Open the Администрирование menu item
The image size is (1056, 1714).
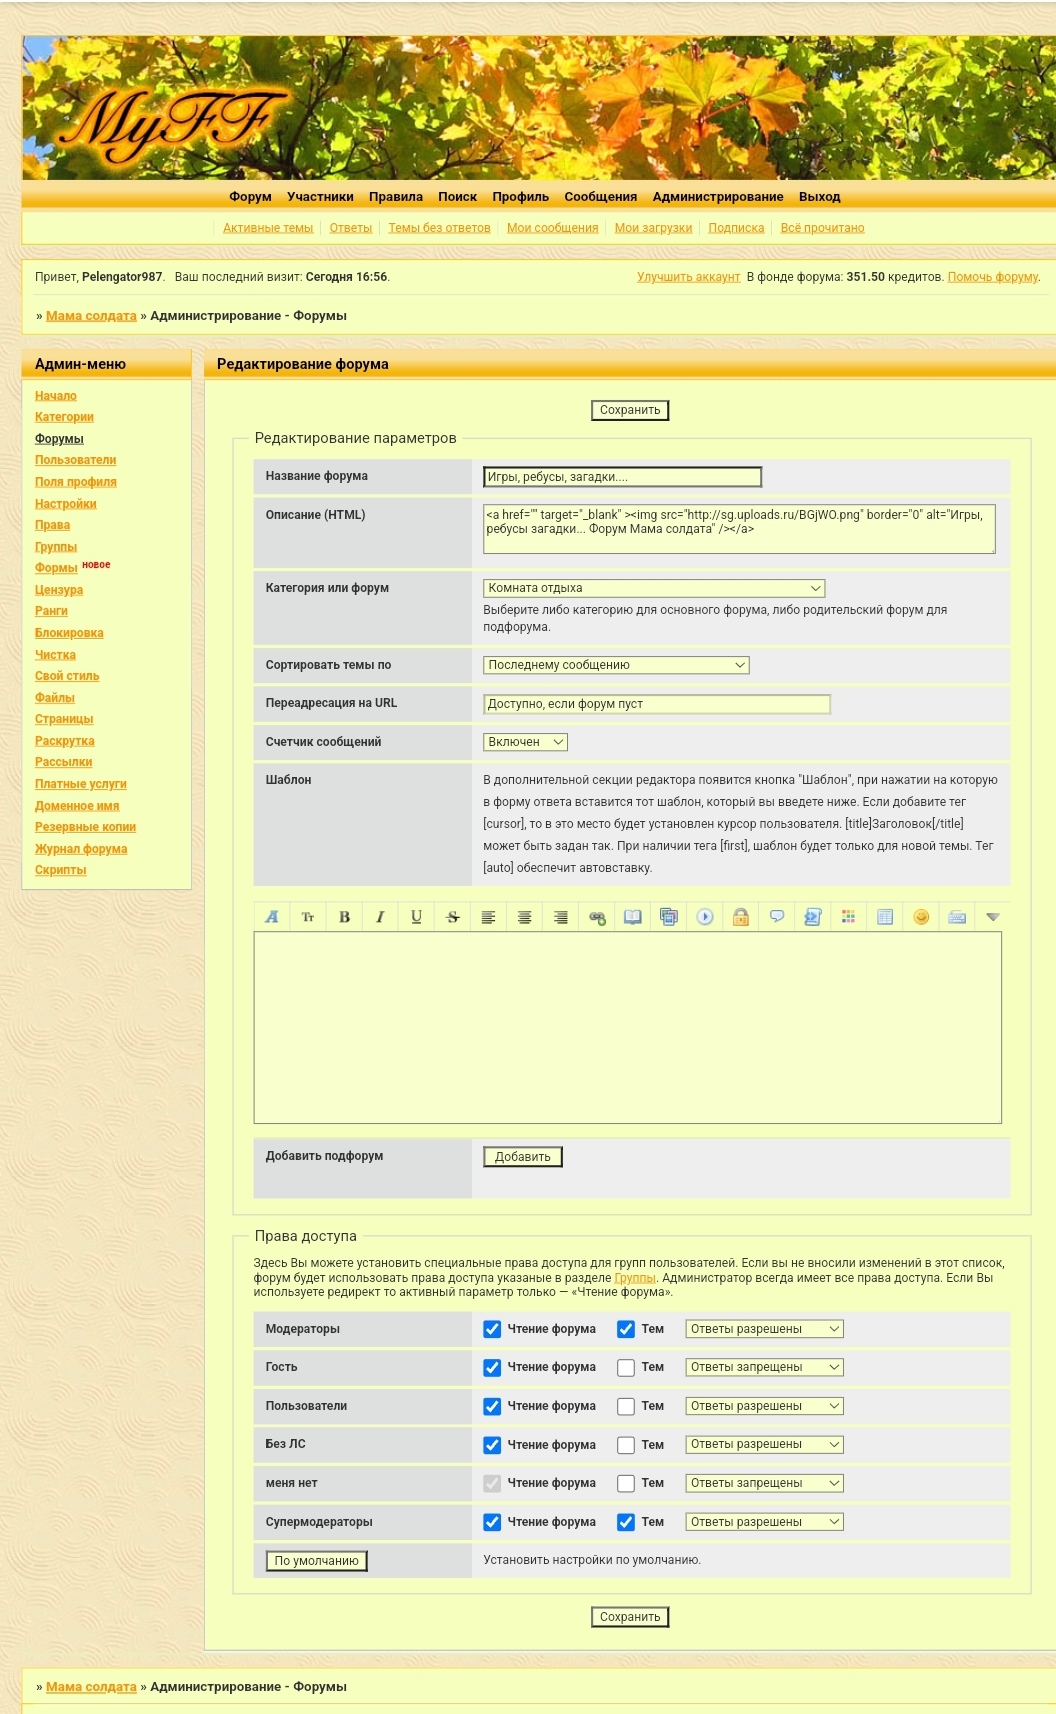(x=718, y=197)
